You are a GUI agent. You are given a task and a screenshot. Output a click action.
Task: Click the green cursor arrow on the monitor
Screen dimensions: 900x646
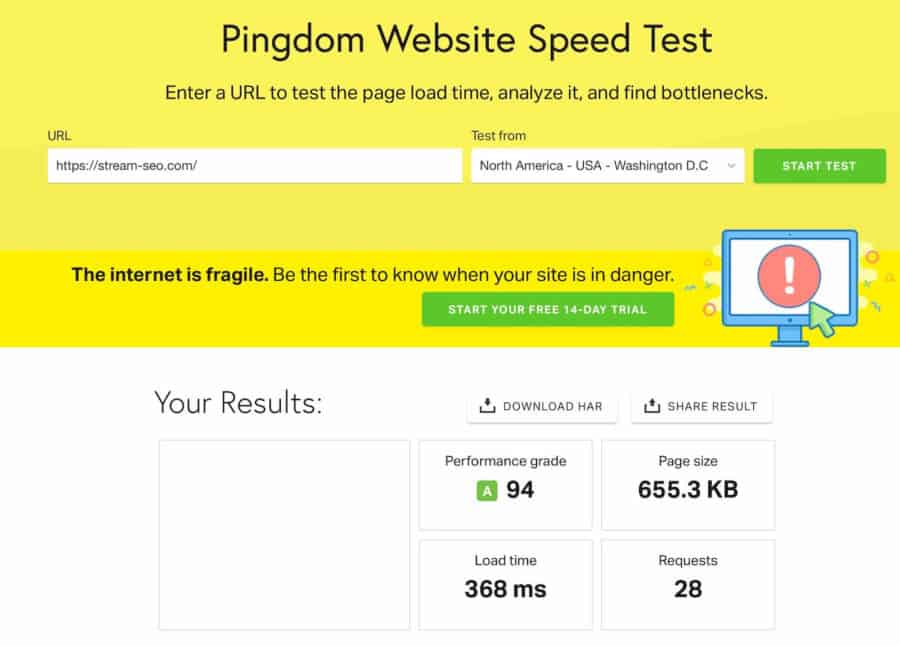click(x=823, y=319)
